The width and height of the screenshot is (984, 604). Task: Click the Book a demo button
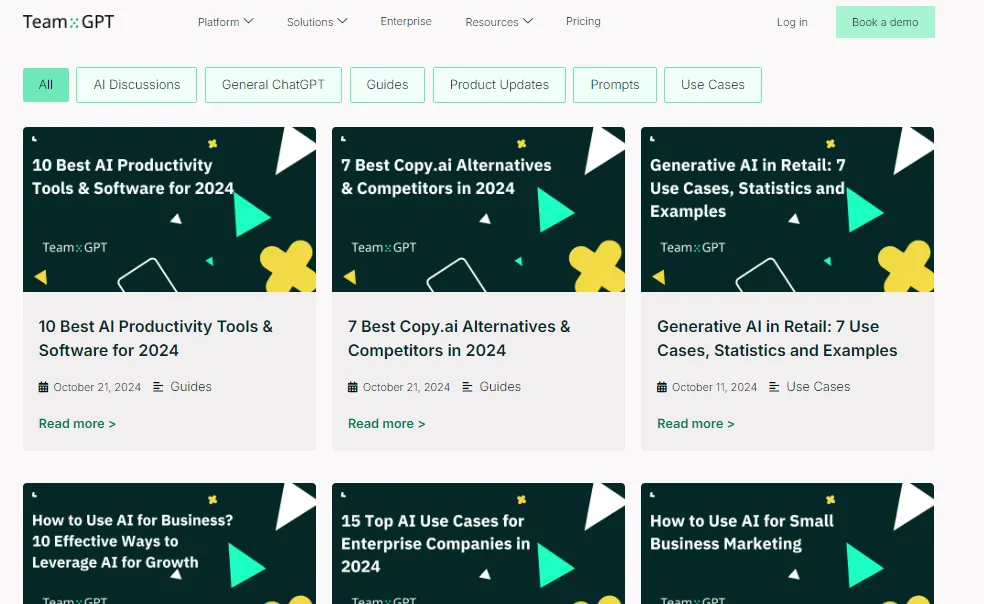coord(885,22)
